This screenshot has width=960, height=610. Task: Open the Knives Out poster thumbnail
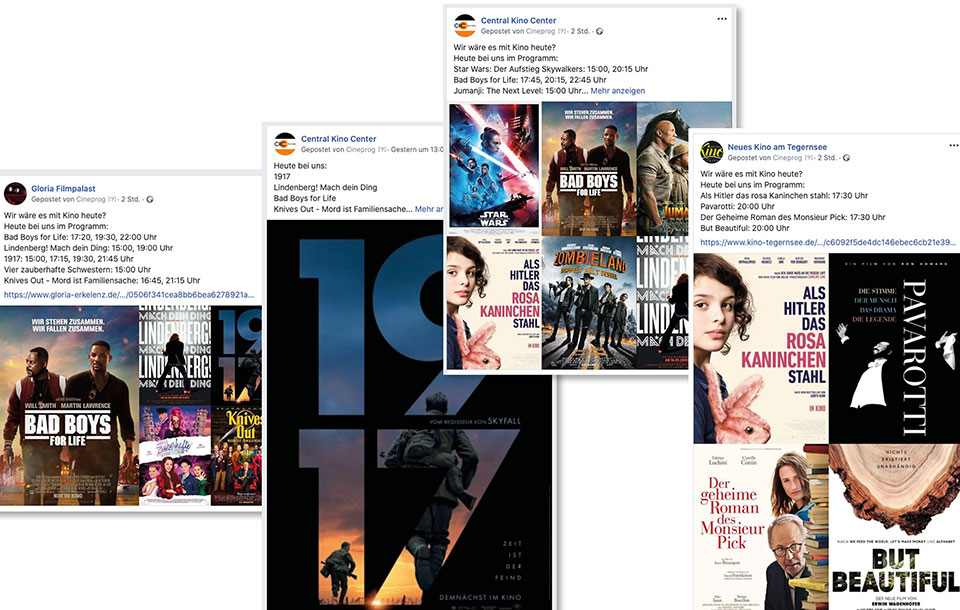click(236, 456)
